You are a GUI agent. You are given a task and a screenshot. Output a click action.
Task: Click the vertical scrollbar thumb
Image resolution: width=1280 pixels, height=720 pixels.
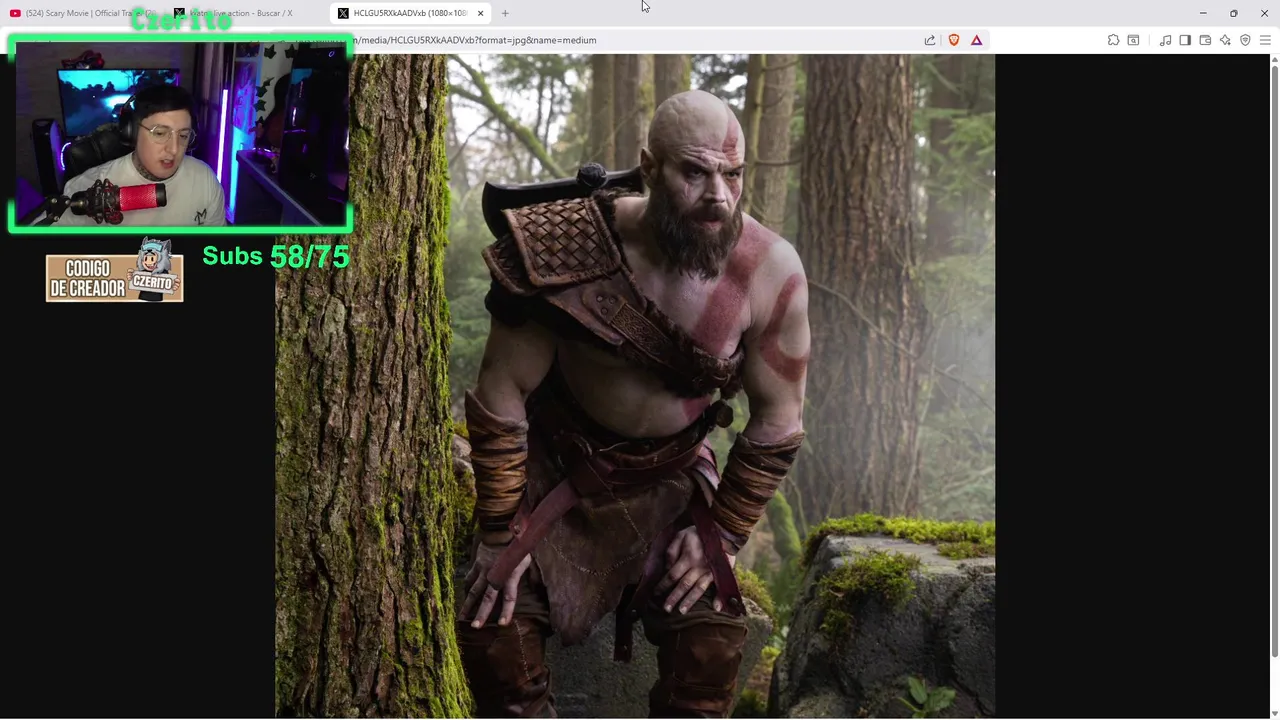(x=1274, y=360)
